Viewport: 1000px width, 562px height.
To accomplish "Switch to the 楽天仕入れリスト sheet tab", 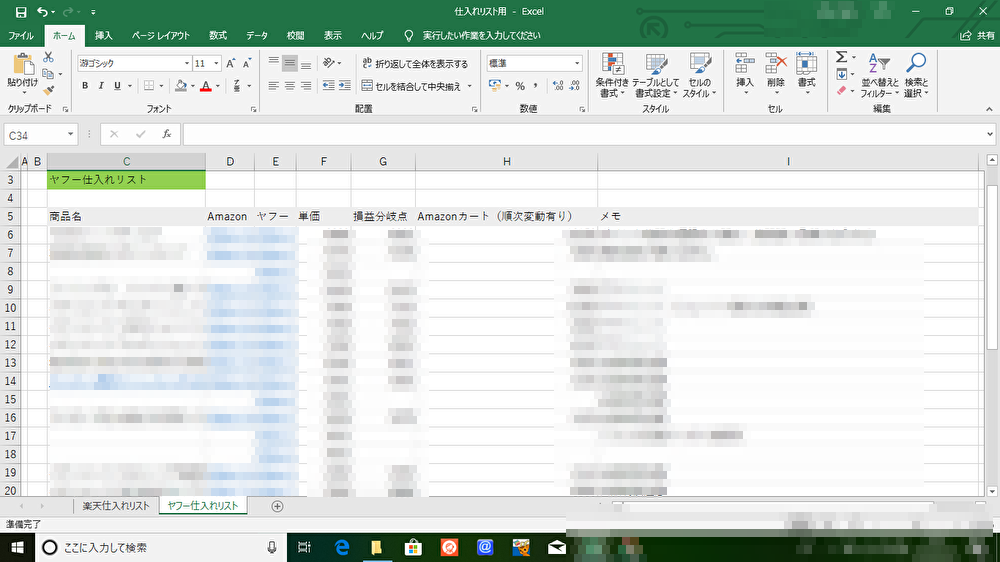I will pyautogui.click(x=116, y=506).
